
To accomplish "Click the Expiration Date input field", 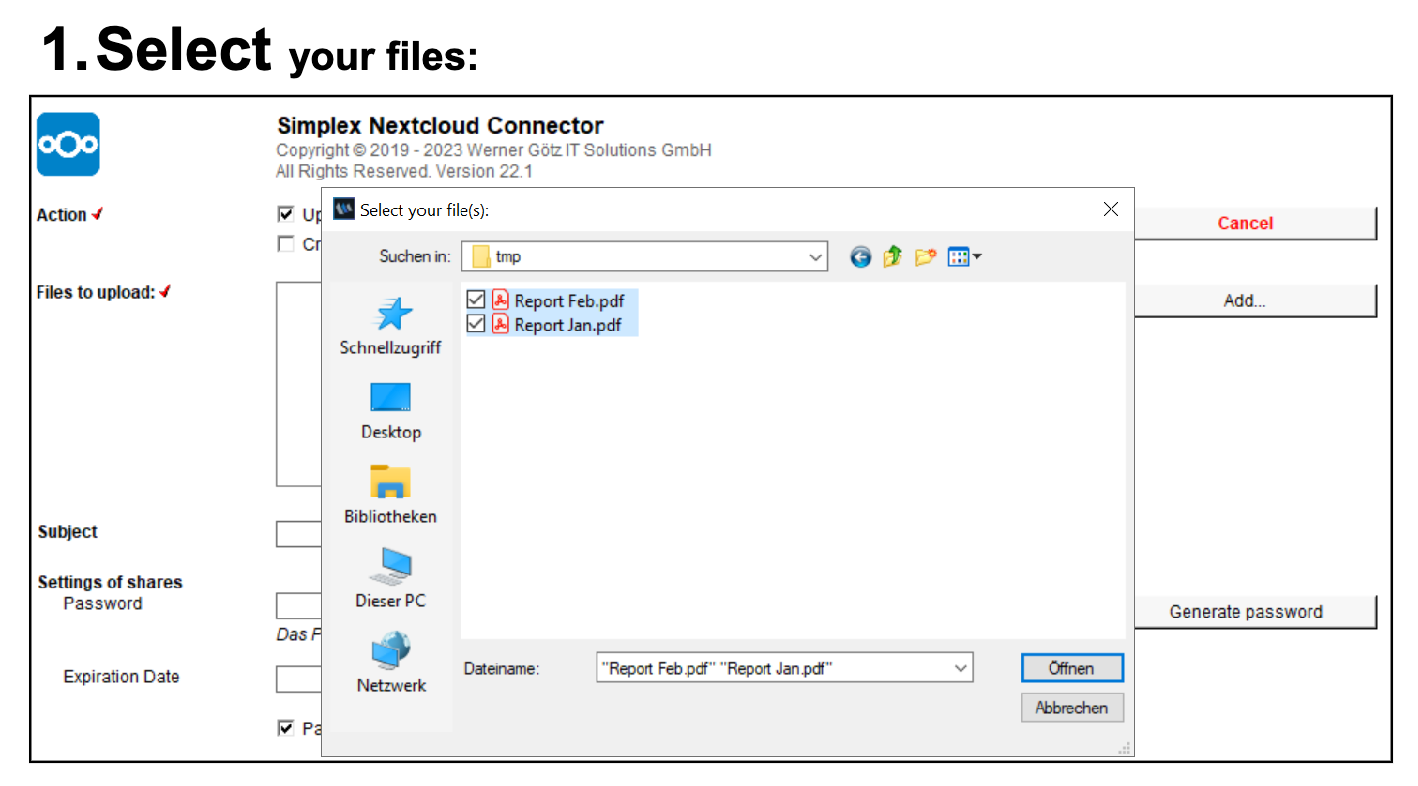I will (x=298, y=679).
